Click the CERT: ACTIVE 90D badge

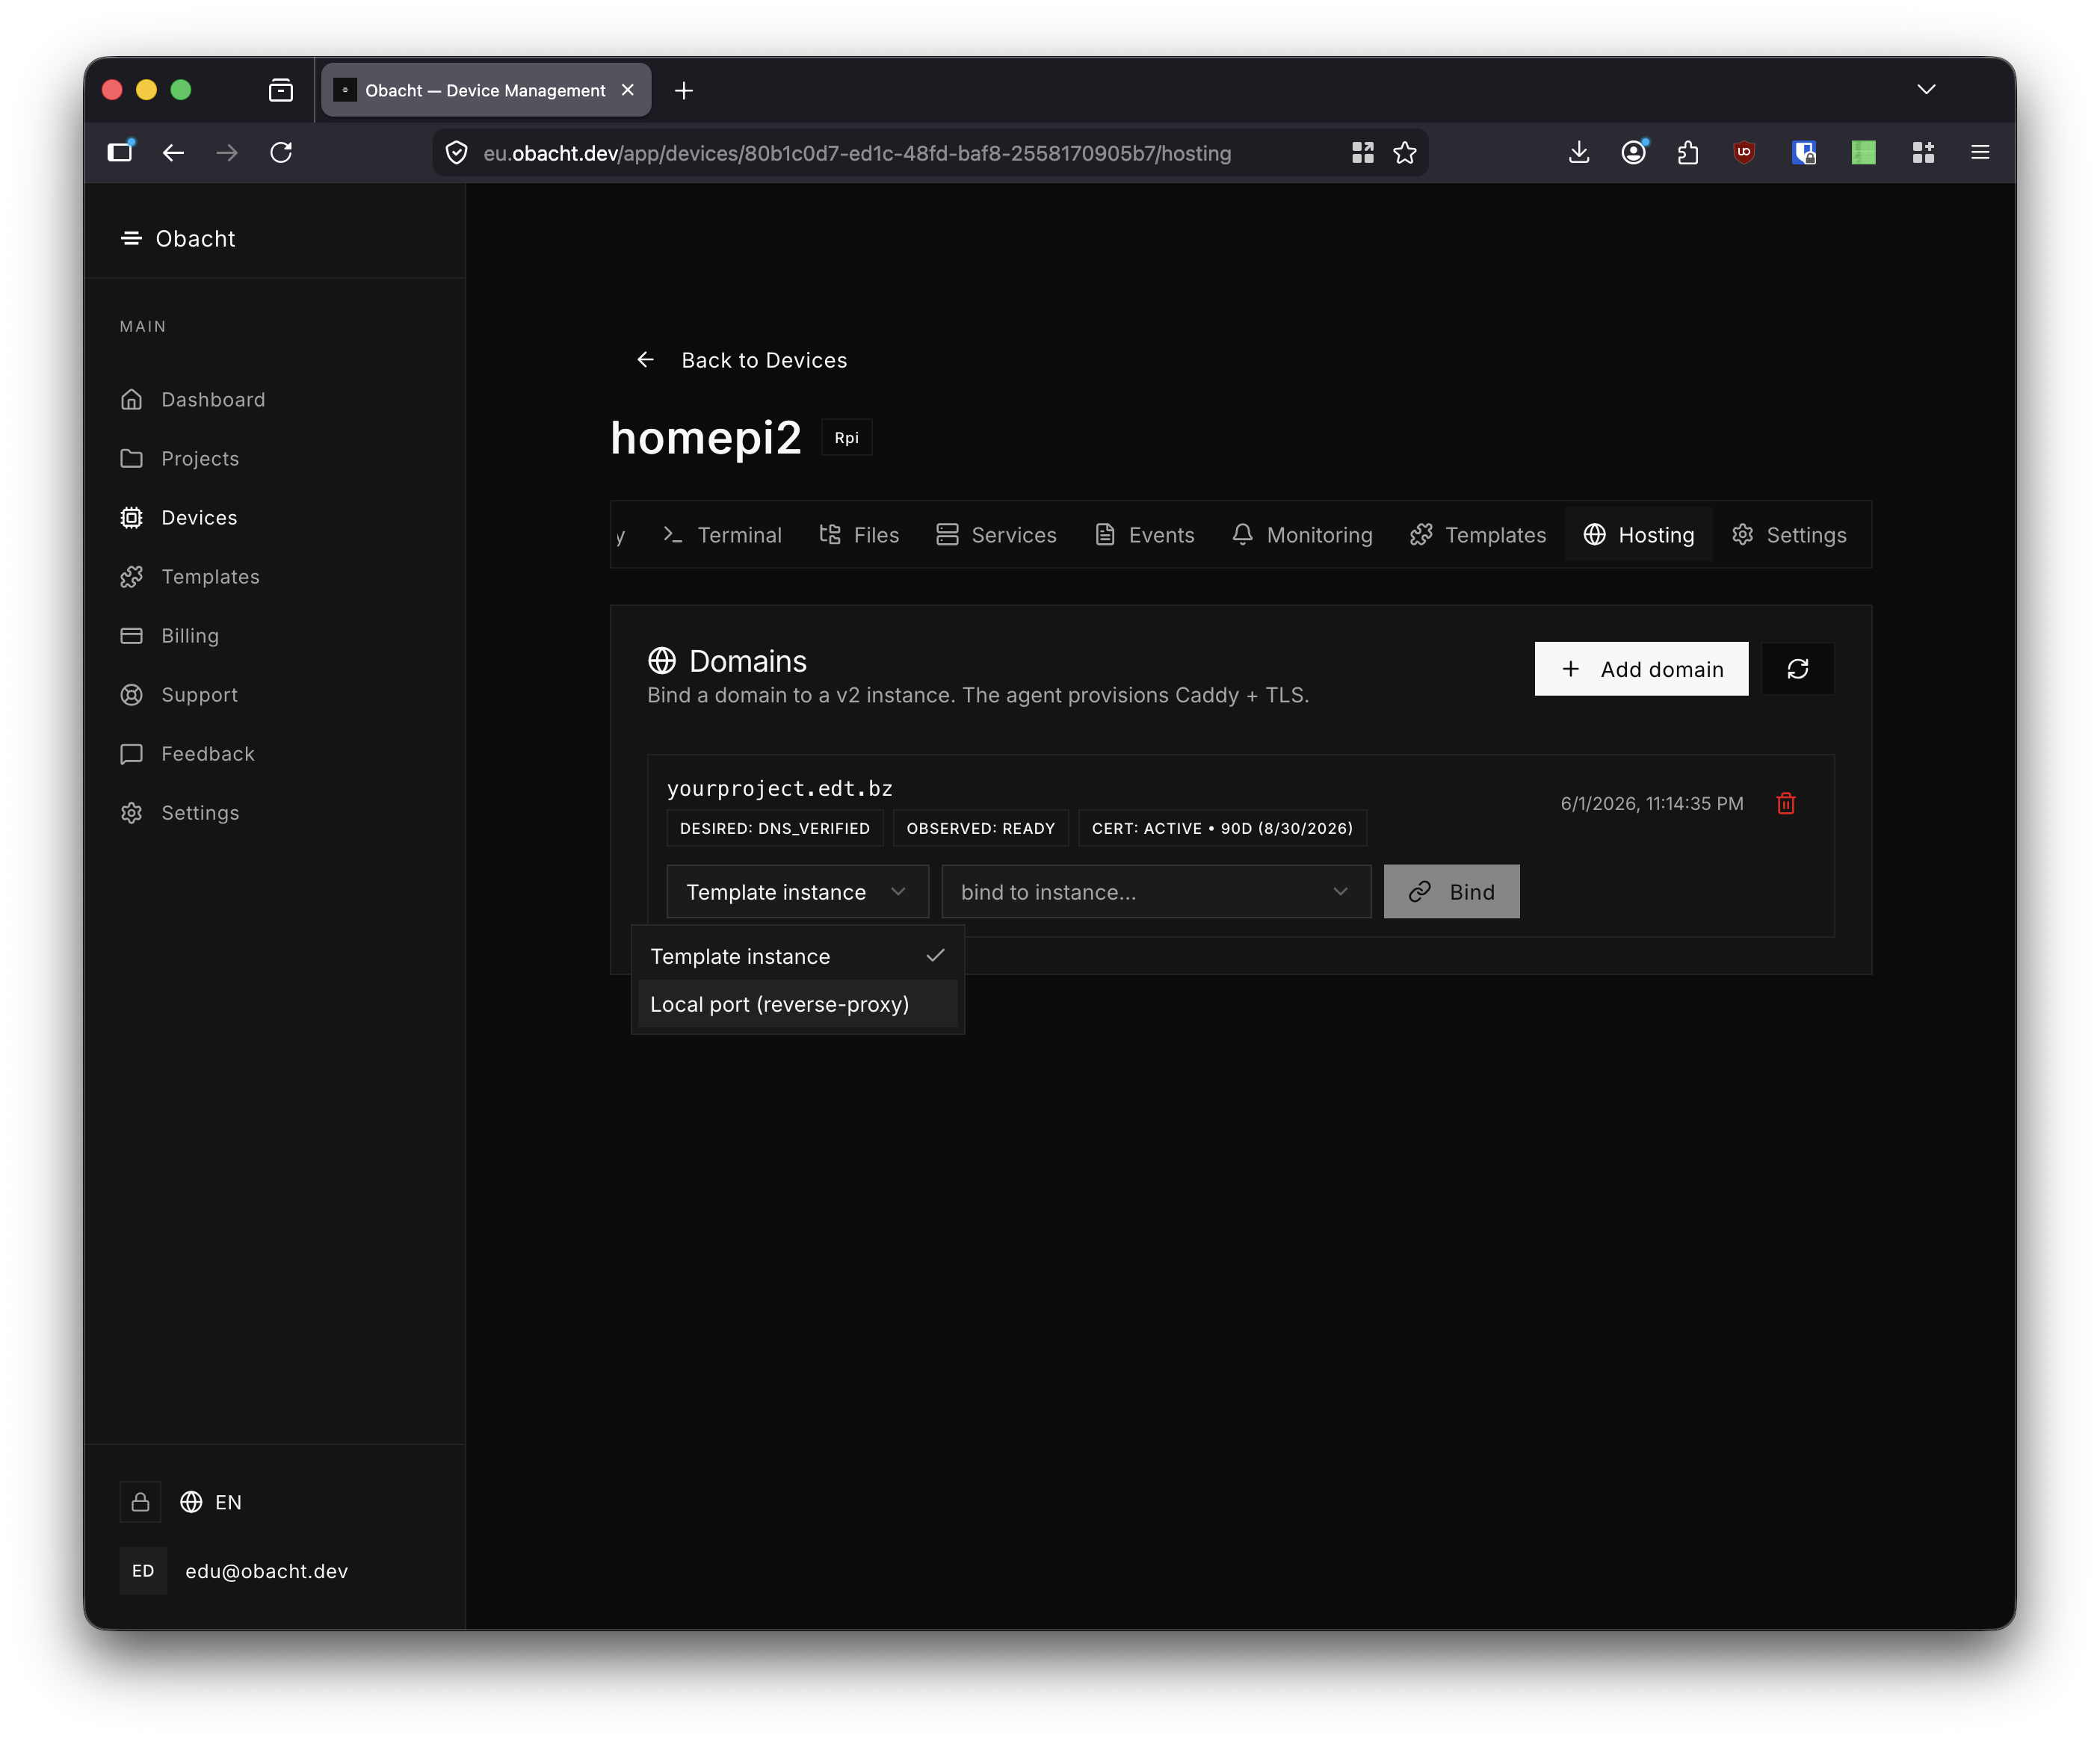(x=1222, y=828)
